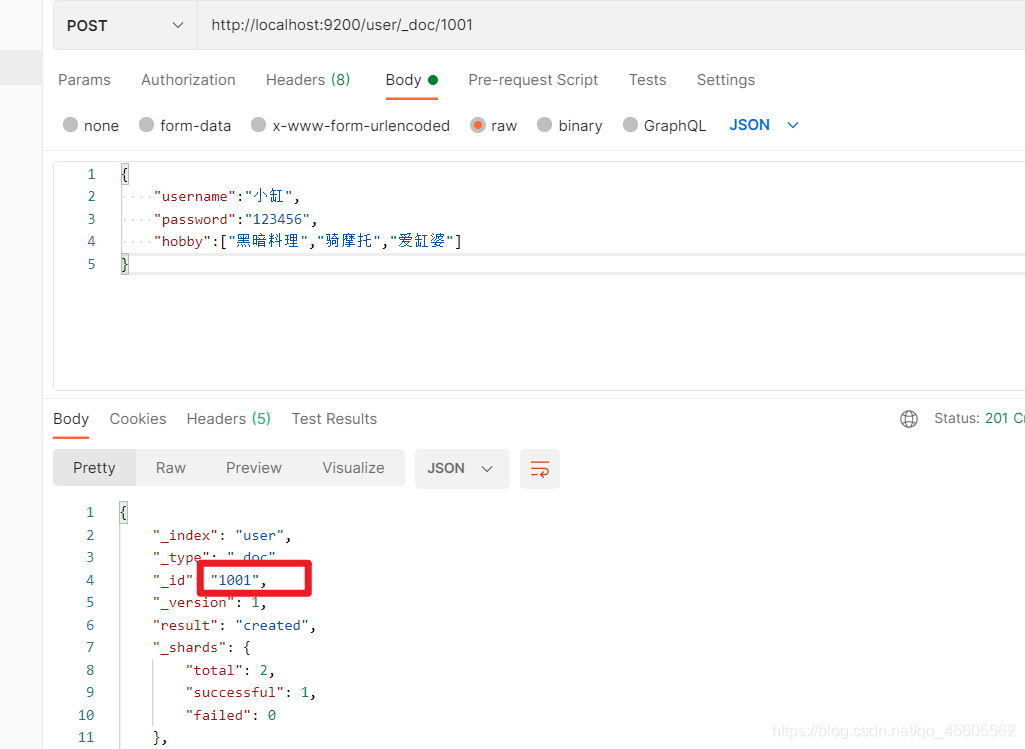Select the none body type radio
Image resolution: width=1025 pixels, height=749 pixels.
click(x=71, y=125)
